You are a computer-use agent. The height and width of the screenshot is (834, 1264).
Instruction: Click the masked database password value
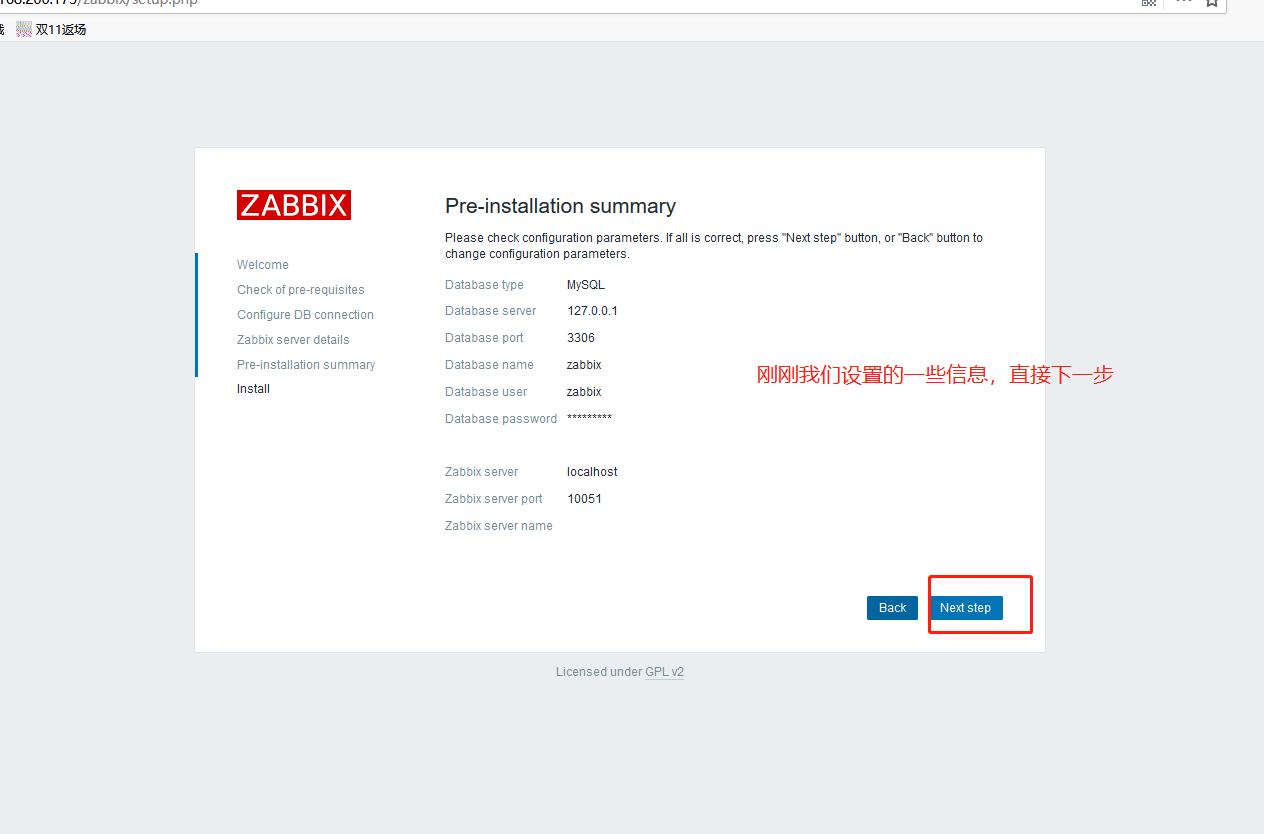coord(589,418)
